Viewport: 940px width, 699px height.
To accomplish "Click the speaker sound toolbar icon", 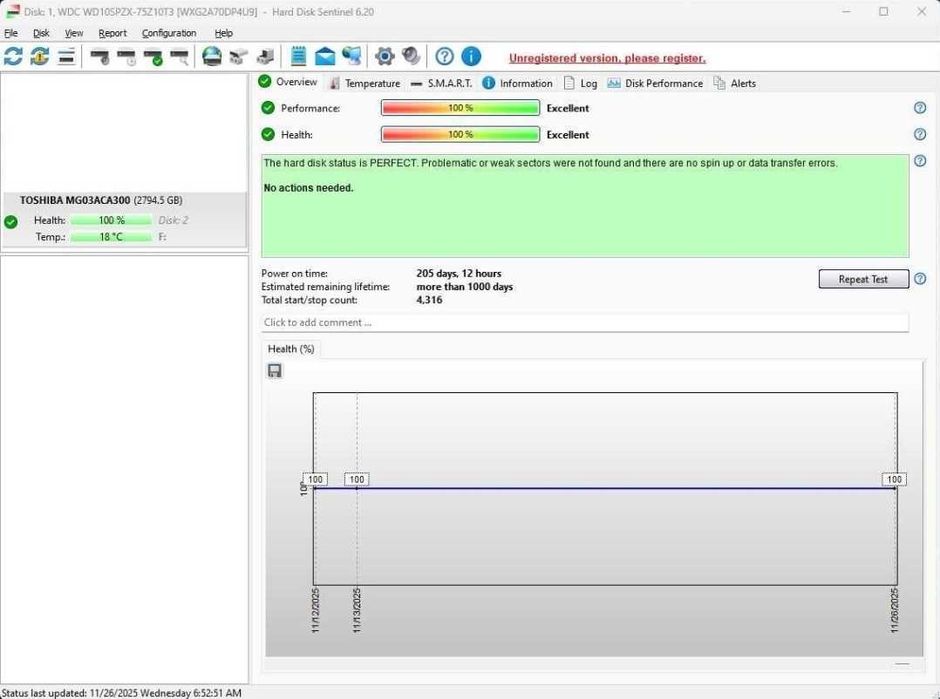I will pos(411,56).
